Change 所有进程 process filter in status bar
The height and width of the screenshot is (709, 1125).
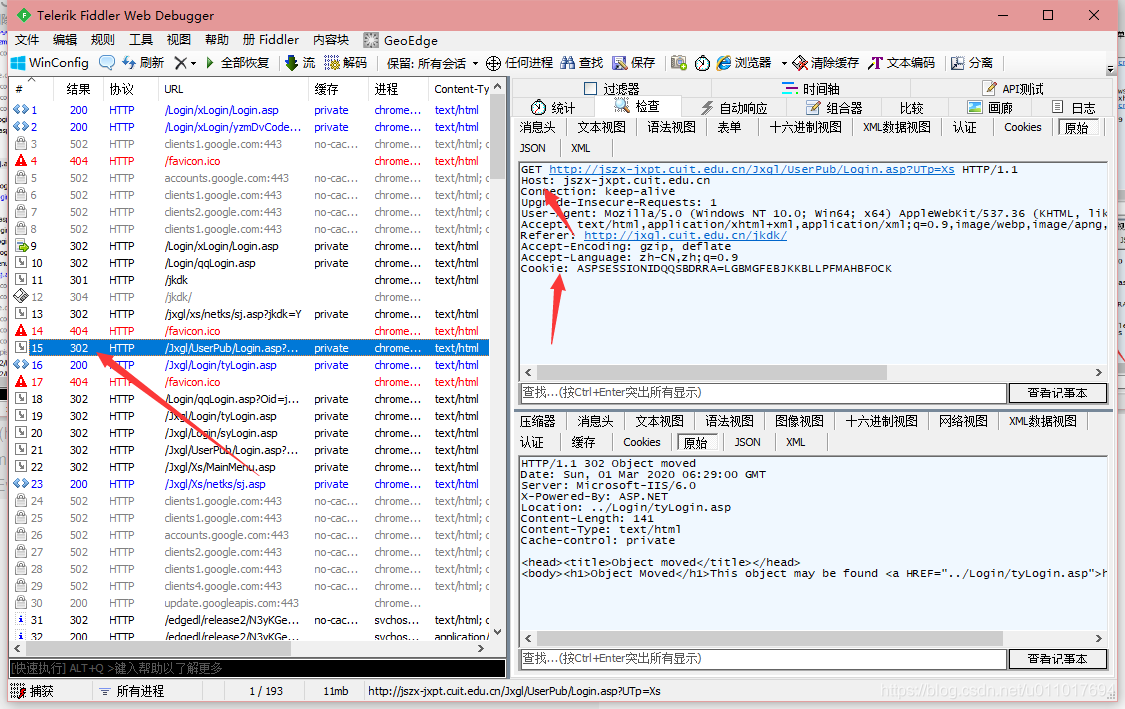click(x=132, y=691)
